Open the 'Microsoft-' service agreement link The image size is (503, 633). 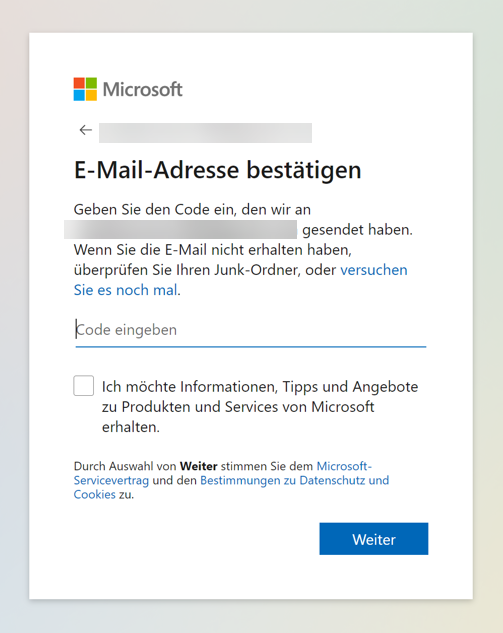(344, 466)
